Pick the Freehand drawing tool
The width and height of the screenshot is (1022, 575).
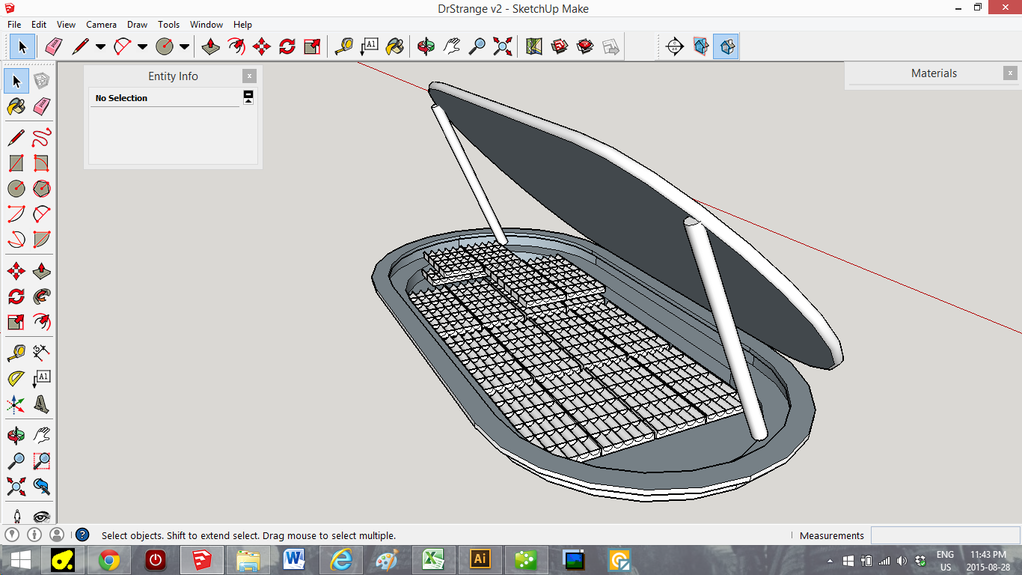pos(42,138)
